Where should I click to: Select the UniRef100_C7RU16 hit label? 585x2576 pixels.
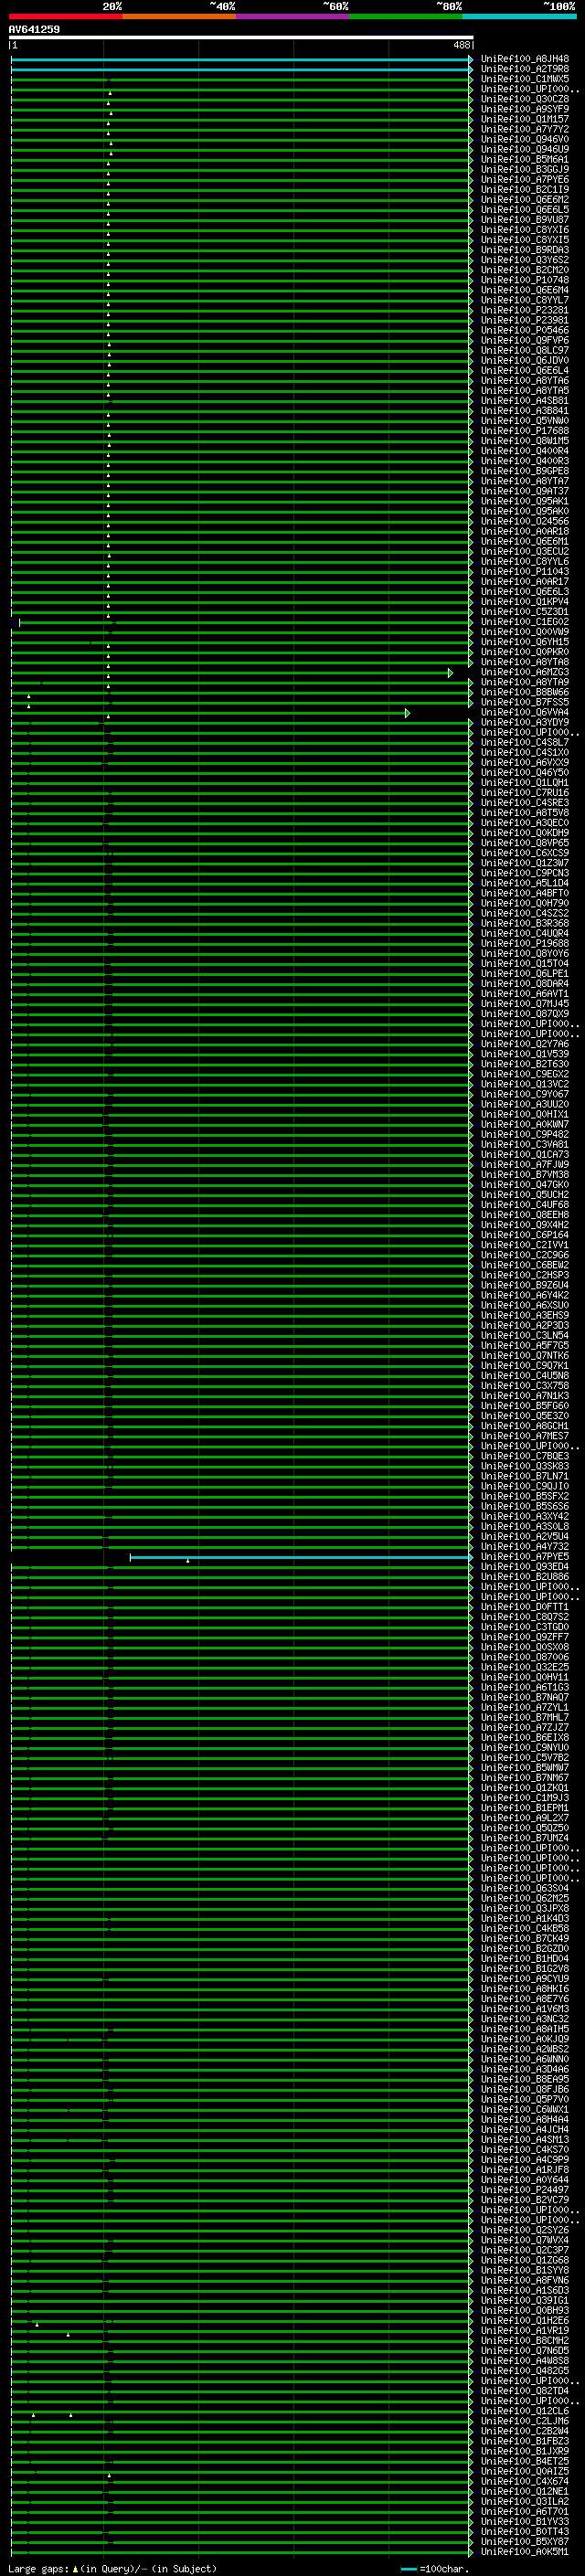point(525,793)
